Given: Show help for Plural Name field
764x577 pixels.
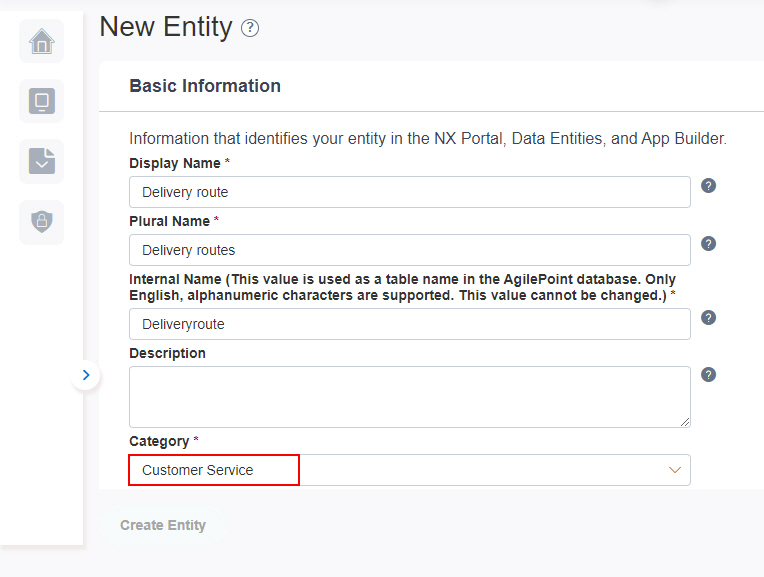Looking at the screenshot, I should coord(708,244).
